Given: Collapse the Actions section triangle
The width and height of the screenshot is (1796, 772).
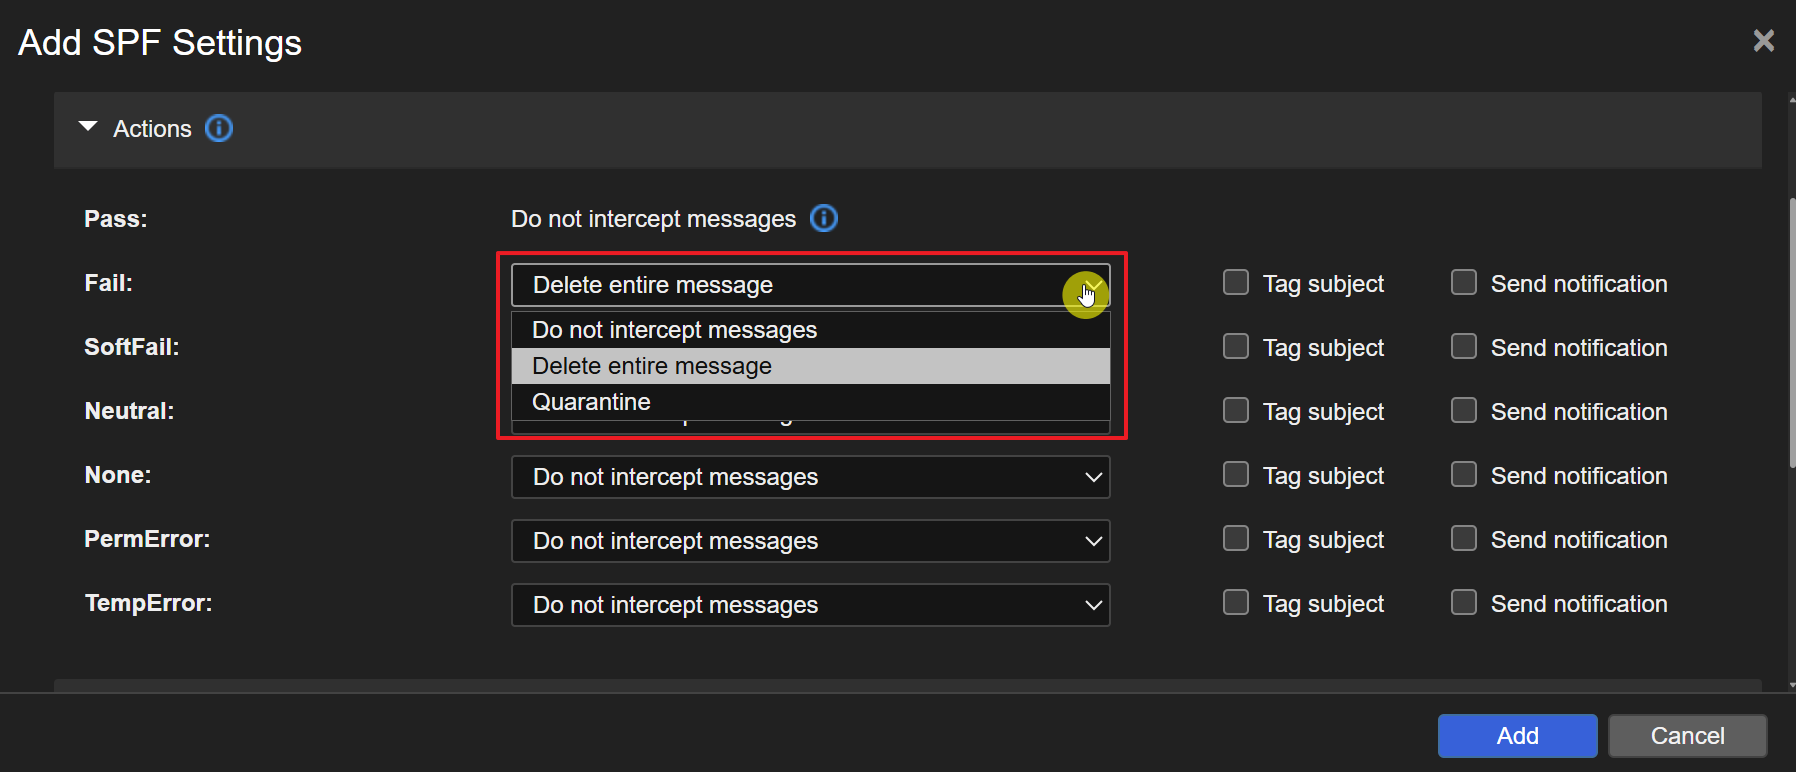Looking at the screenshot, I should click(88, 127).
